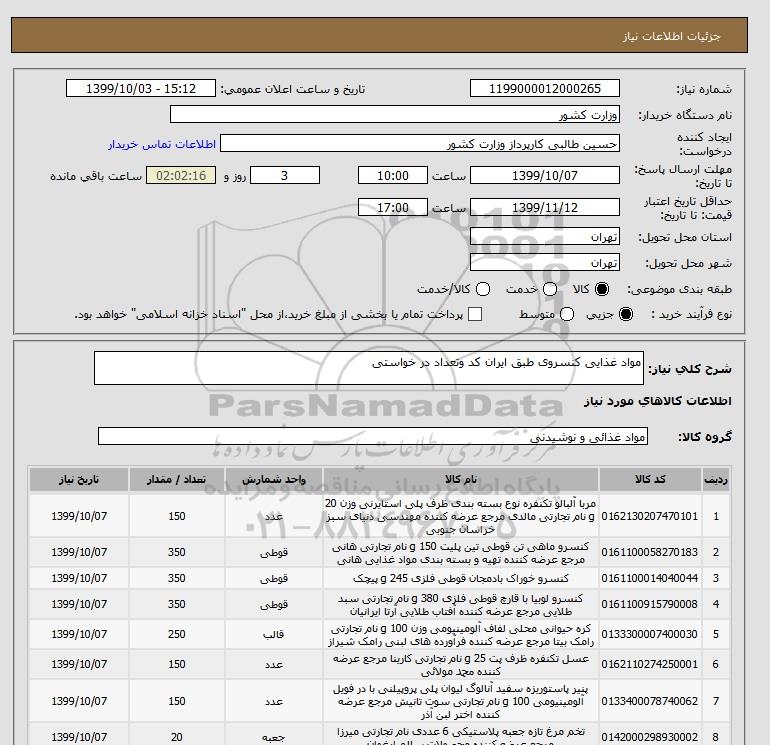This screenshot has height=745, width=770.
Task: Click quantity 250 in the butter row
Action: click(177, 634)
